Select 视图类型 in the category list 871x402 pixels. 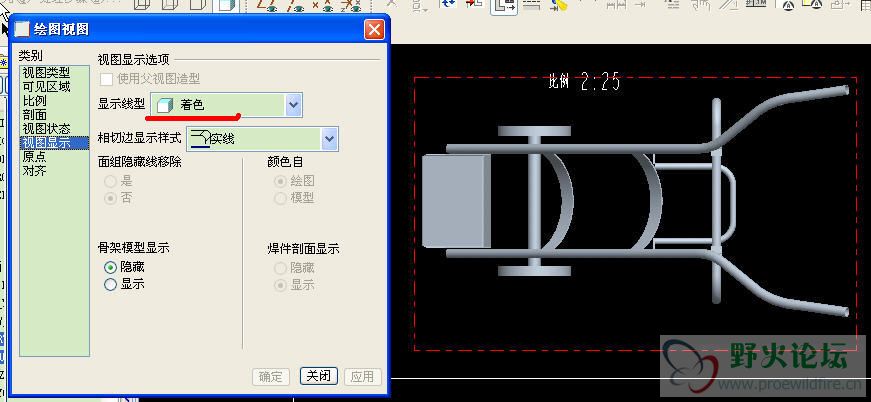coord(46,73)
